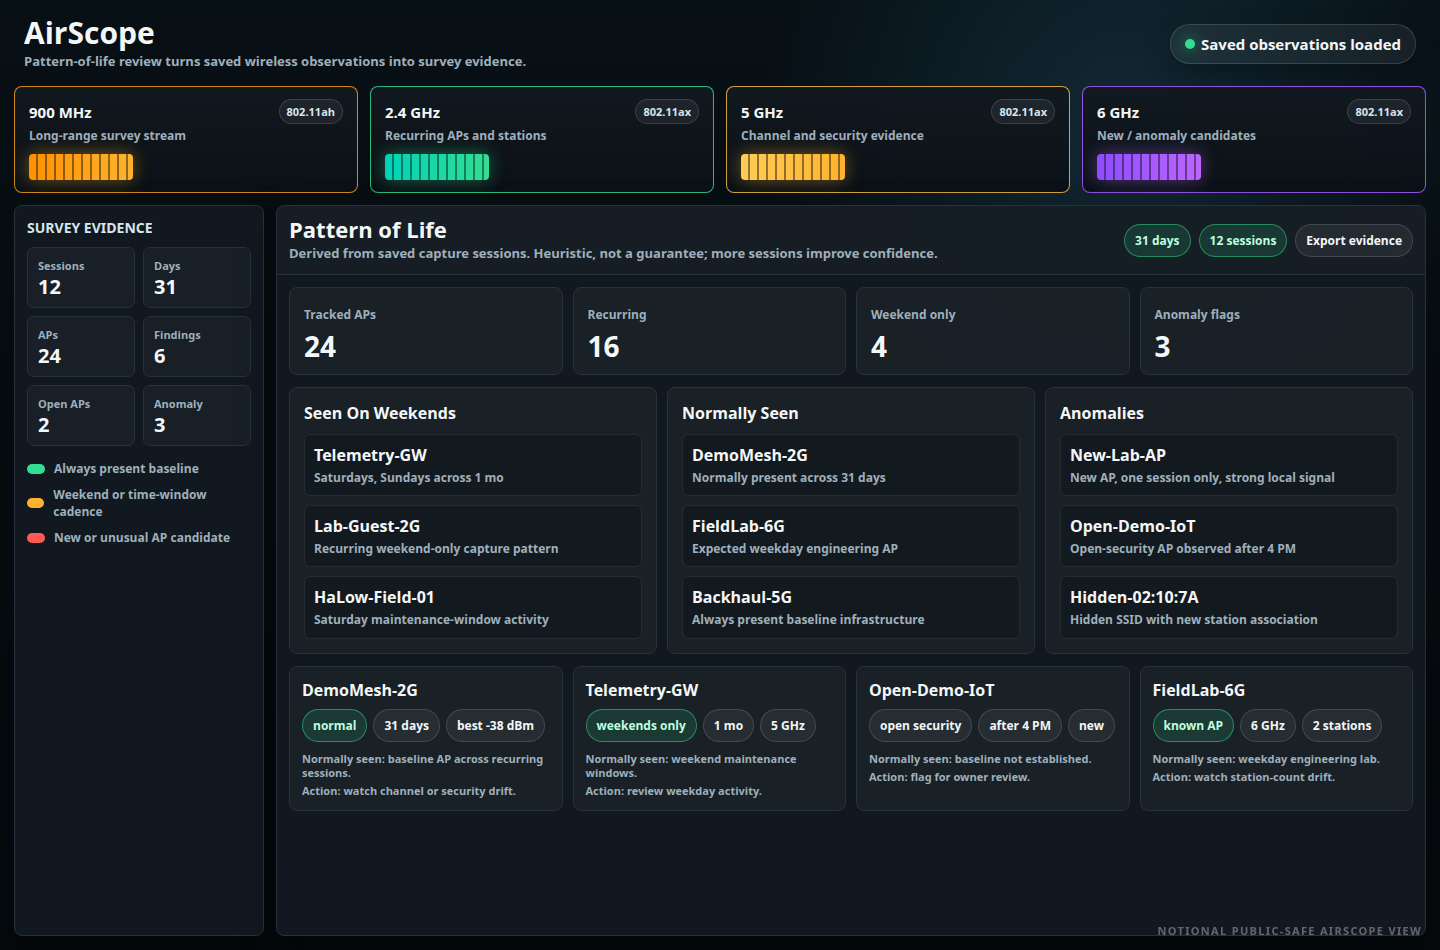Click the orange Weekend cadence legend swatch
The image size is (1440, 950).
pos(36,503)
